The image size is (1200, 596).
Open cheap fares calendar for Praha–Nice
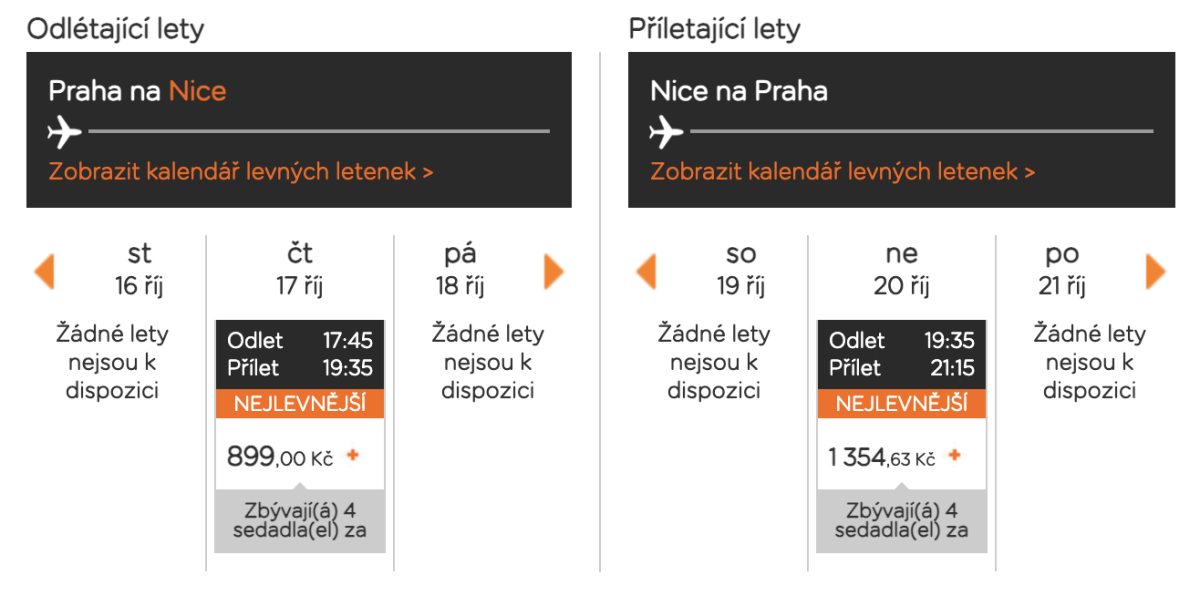tap(240, 172)
